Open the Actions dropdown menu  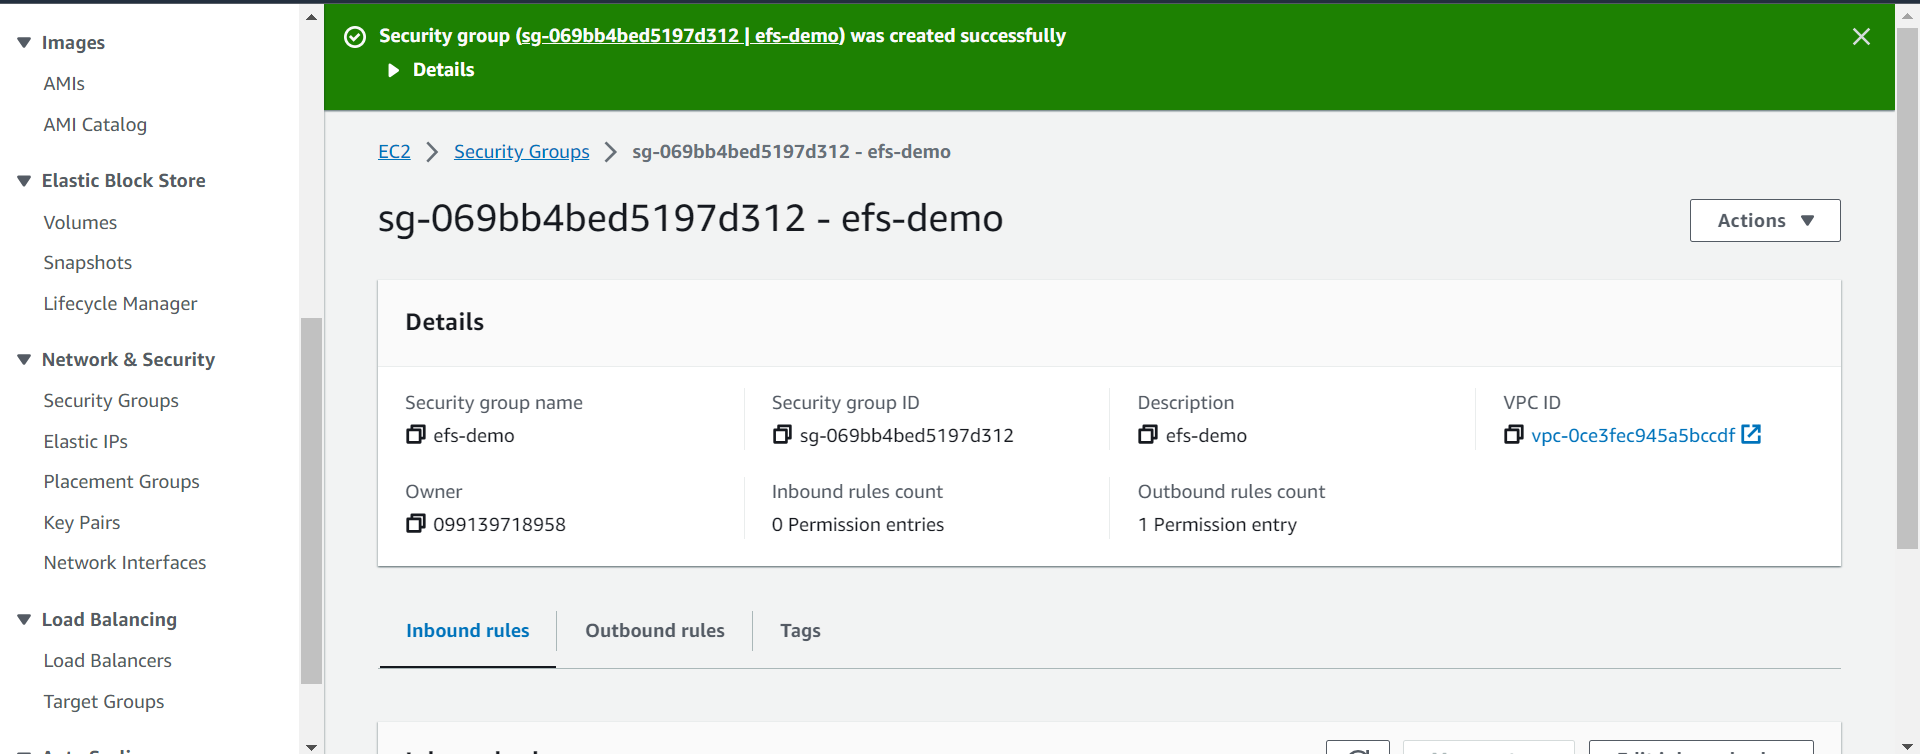tap(1765, 221)
